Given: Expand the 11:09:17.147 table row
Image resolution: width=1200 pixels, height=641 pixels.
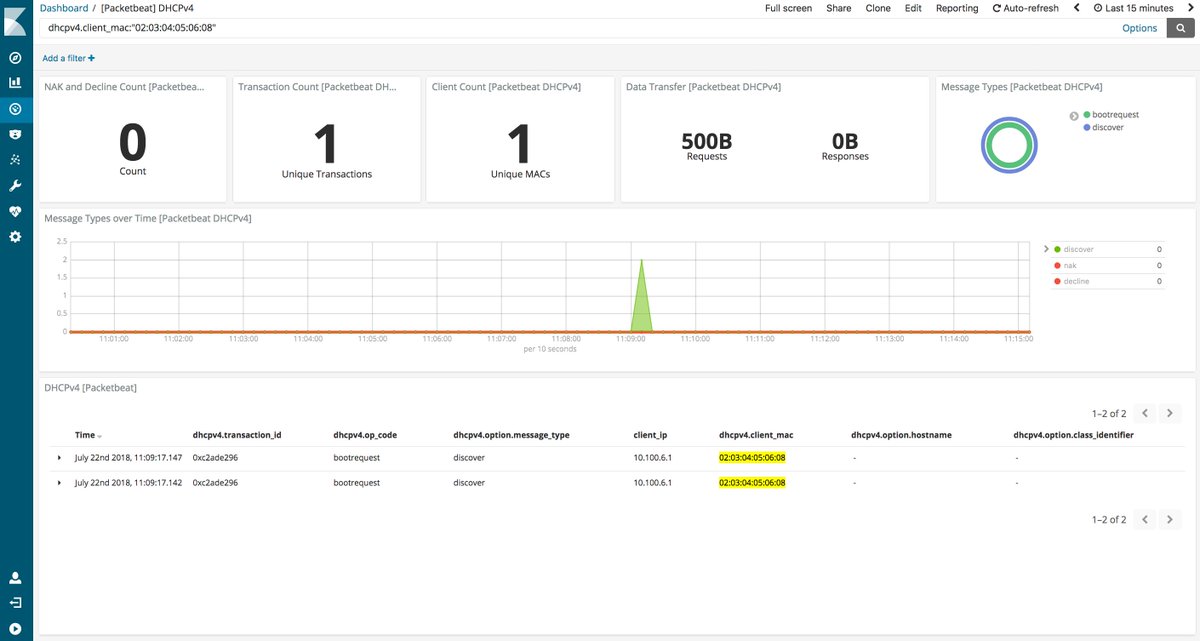Looking at the screenshot, I should tap(59, 457).
